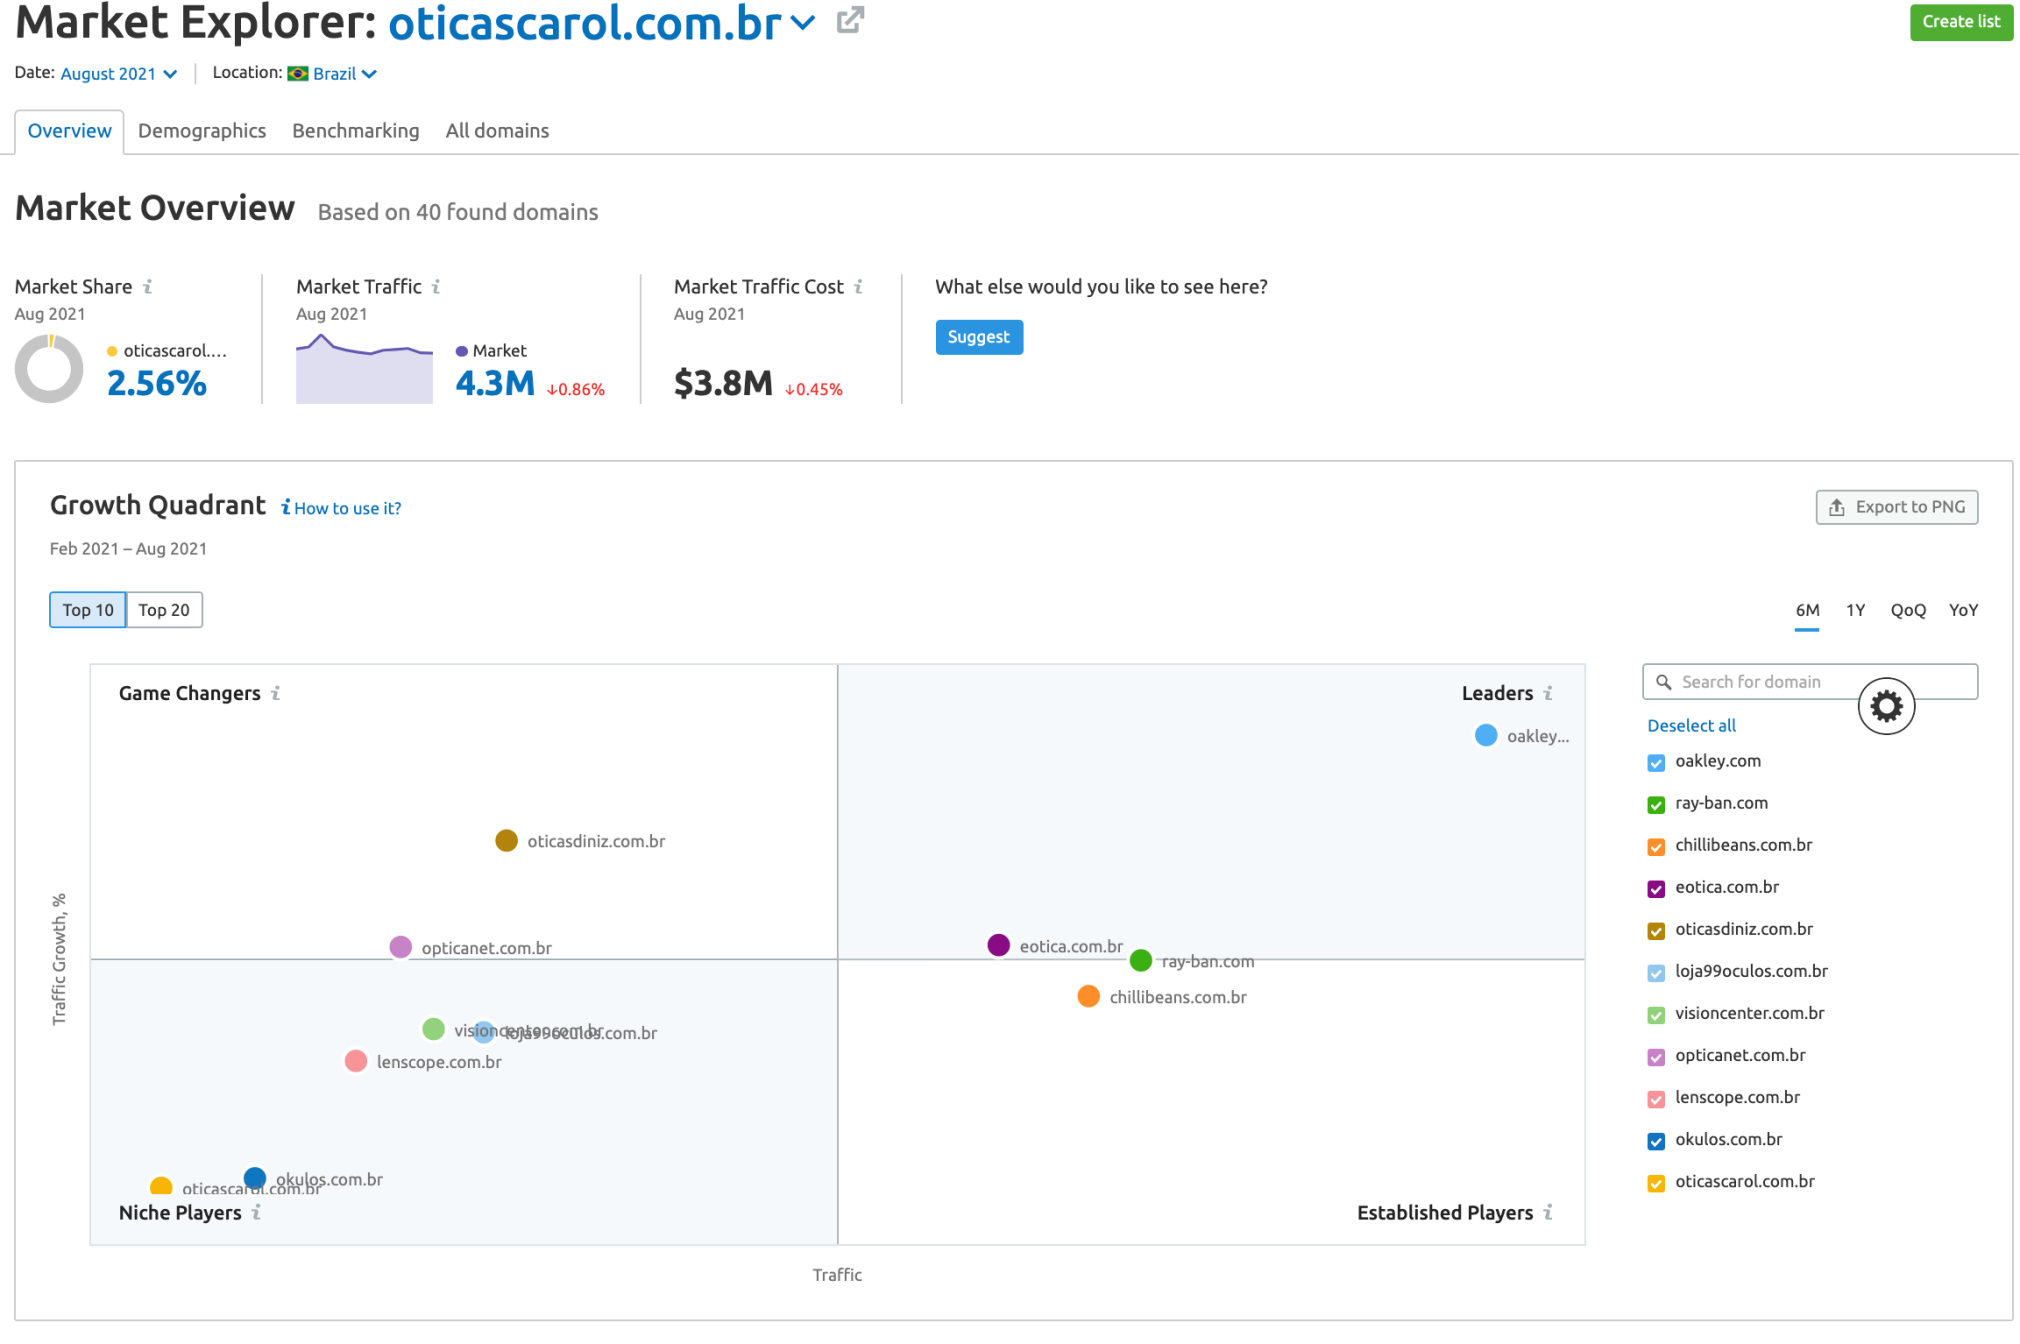
Task: Uncheck the loja99oculos.com.br checkbox
Action: point(1656,973)
